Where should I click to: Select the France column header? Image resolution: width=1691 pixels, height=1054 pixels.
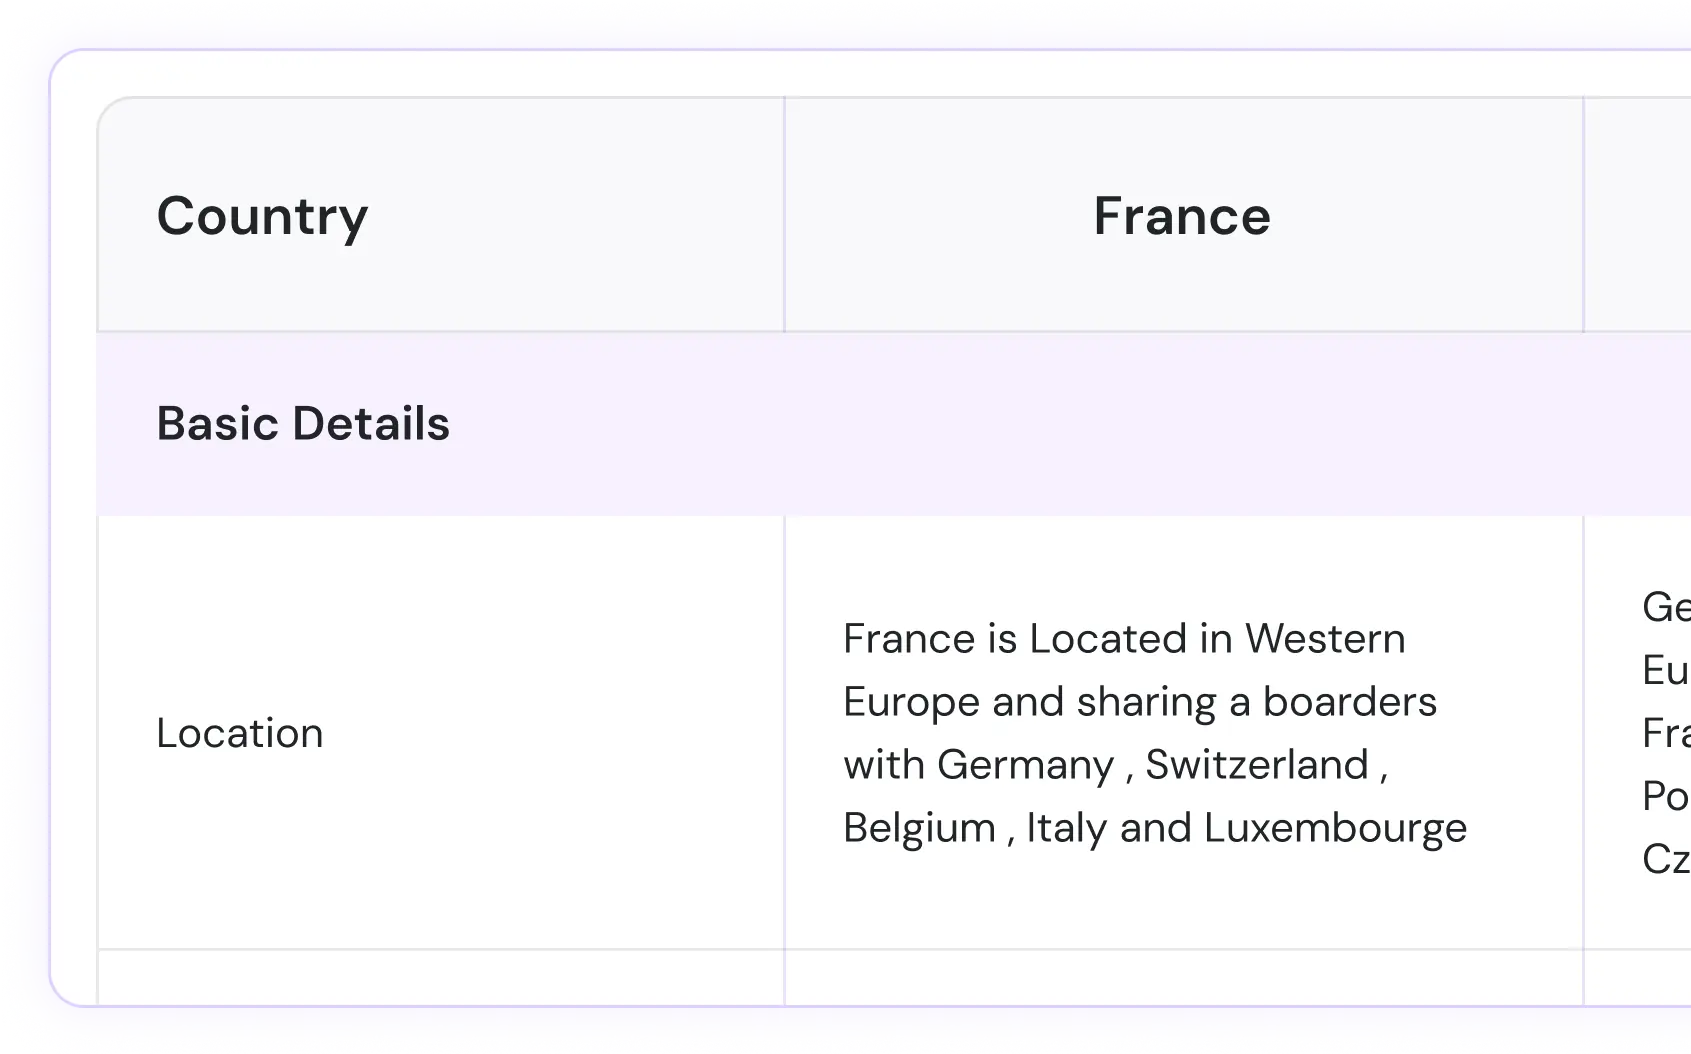coord(1182,216)
